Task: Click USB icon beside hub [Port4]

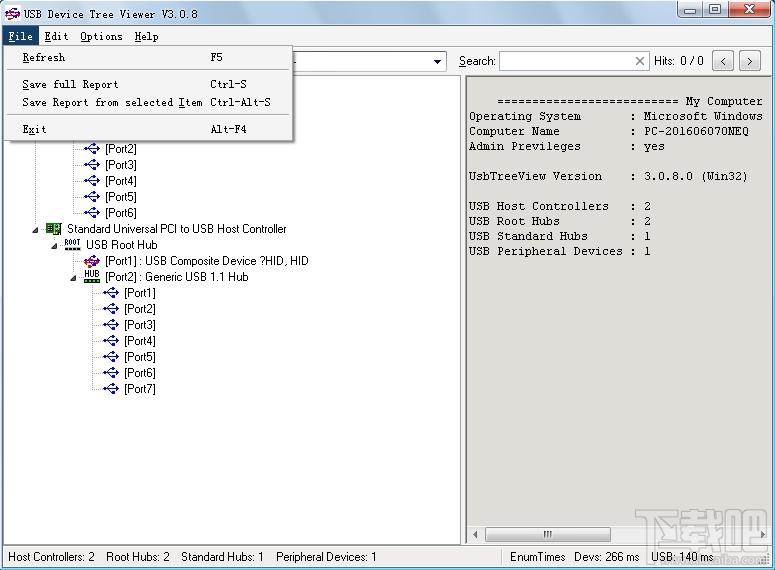Action: (111, 341)
